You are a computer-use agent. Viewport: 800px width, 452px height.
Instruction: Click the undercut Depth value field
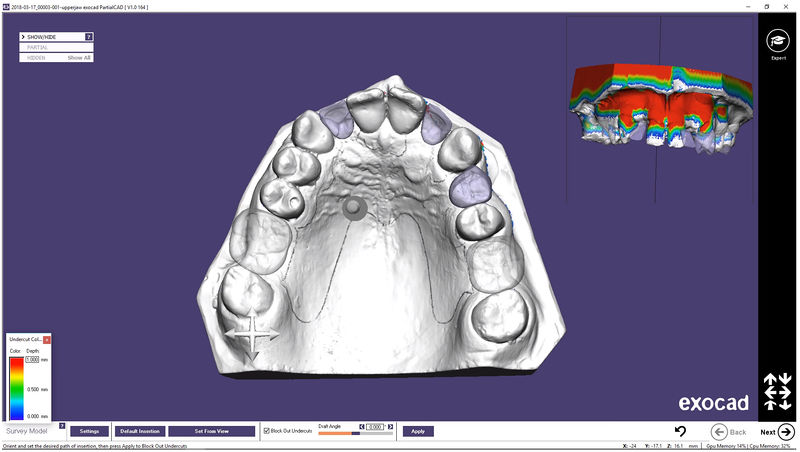[x=32, y=360]
